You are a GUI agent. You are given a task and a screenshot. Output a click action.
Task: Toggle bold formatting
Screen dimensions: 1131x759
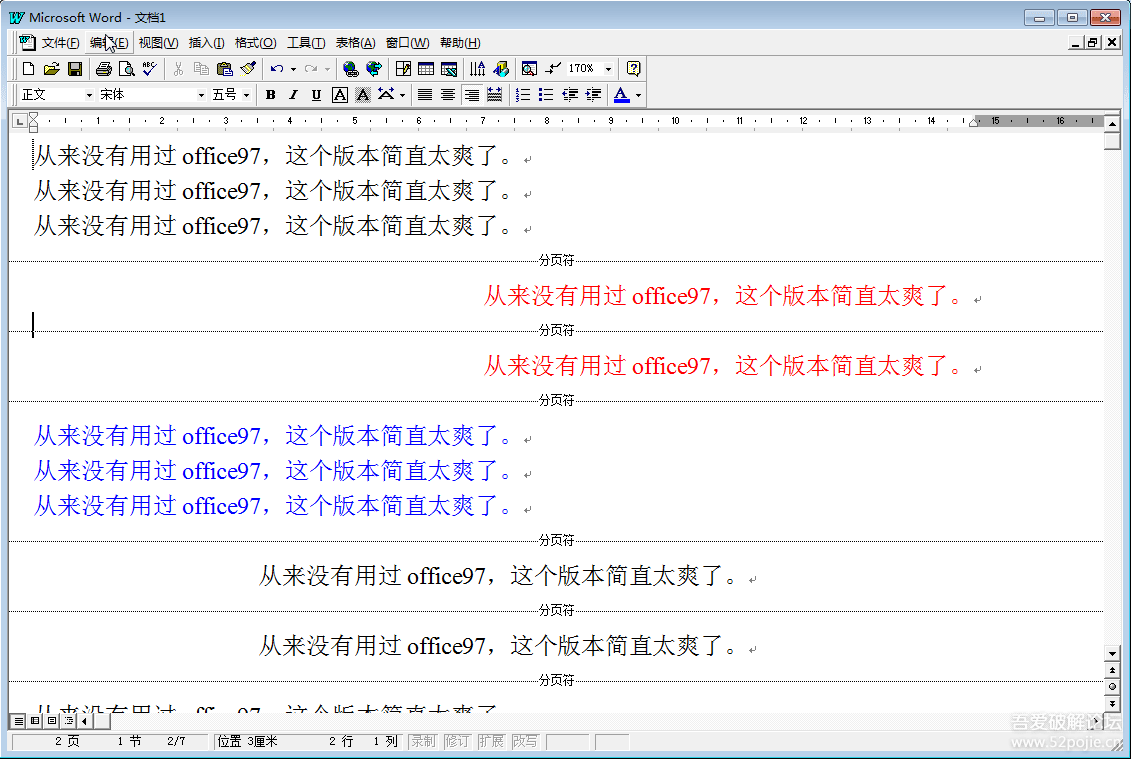point(270,95)
